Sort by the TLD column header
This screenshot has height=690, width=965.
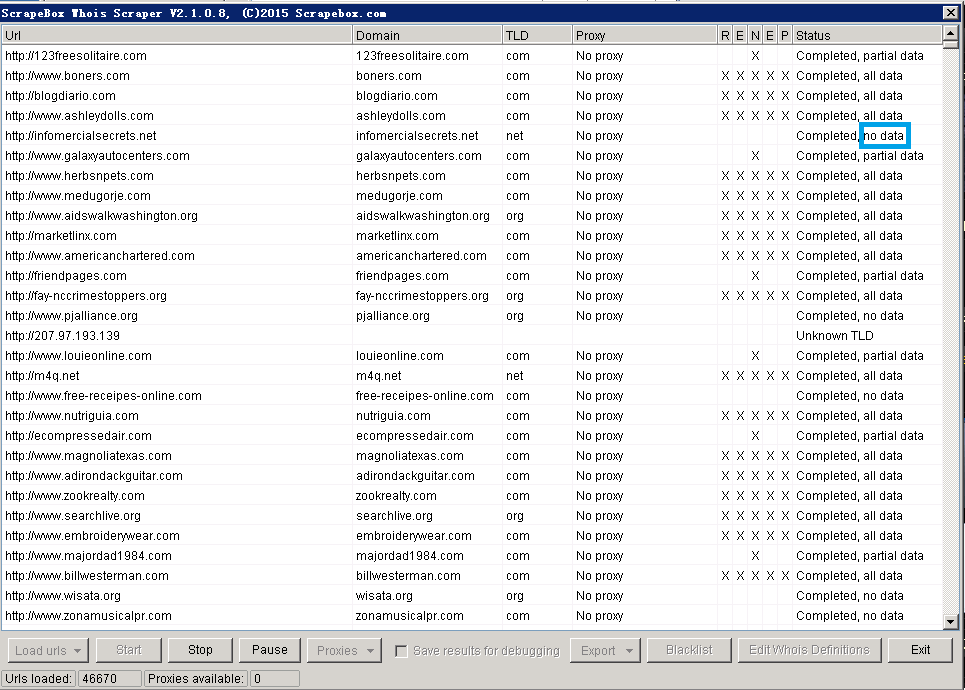537,35
